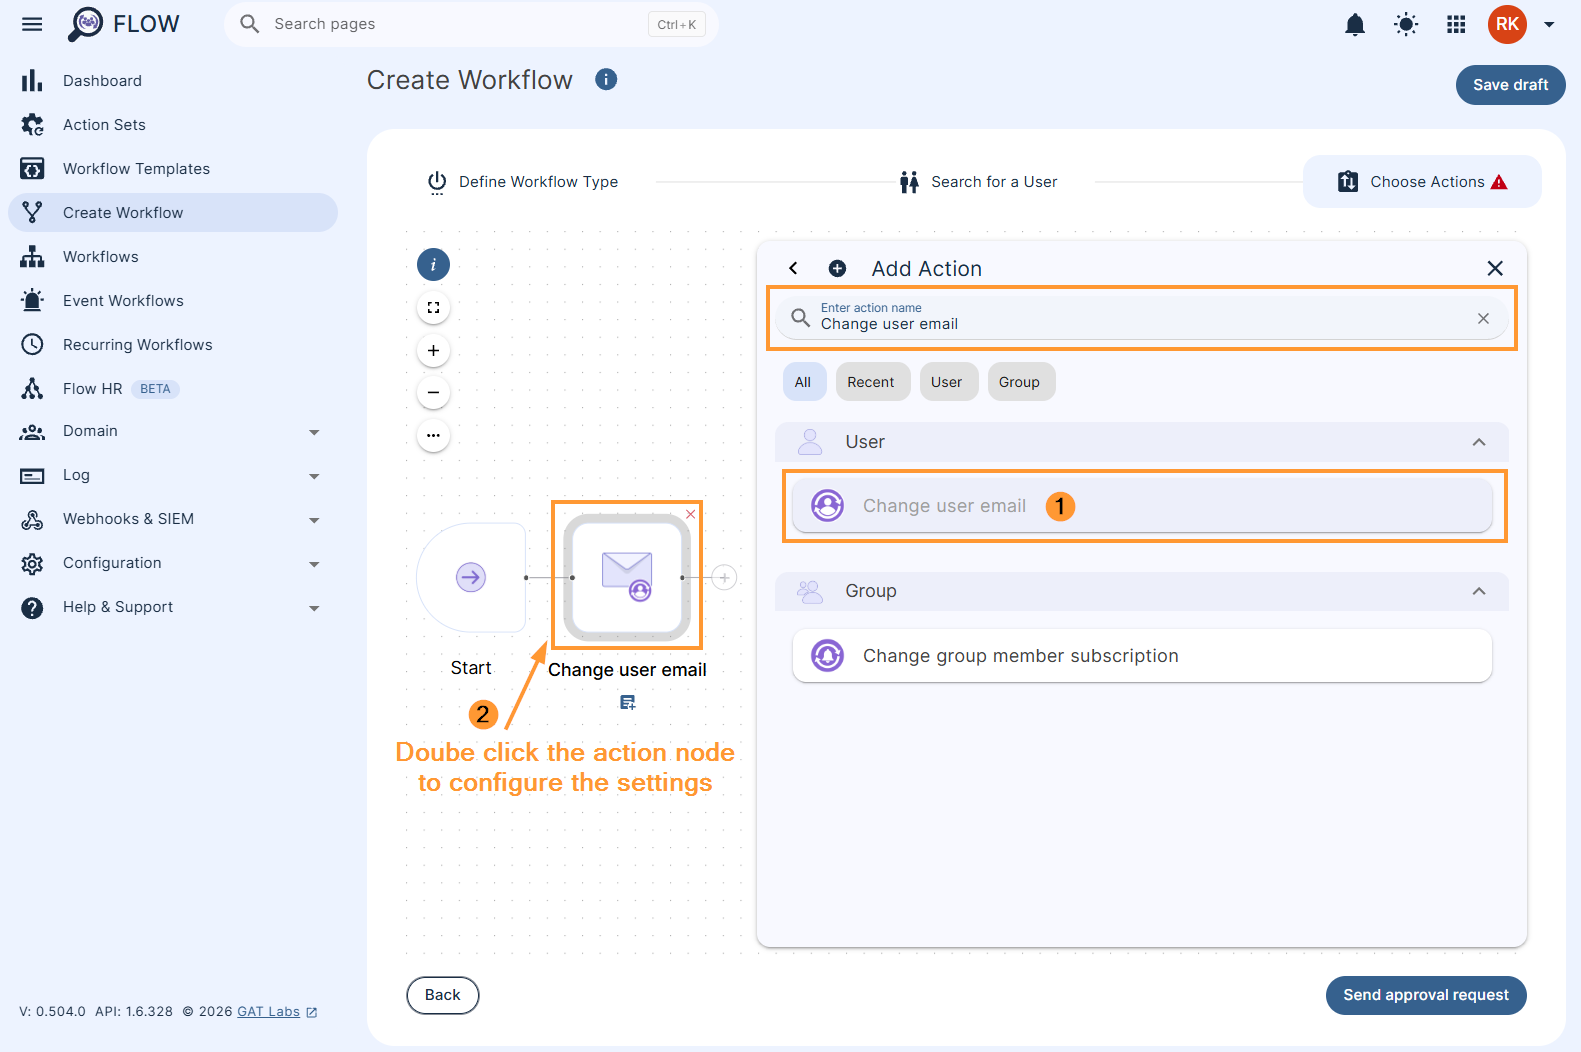Select the Group filter chip
This screenshot has width=1581, height=1052.
[1019, 382]
